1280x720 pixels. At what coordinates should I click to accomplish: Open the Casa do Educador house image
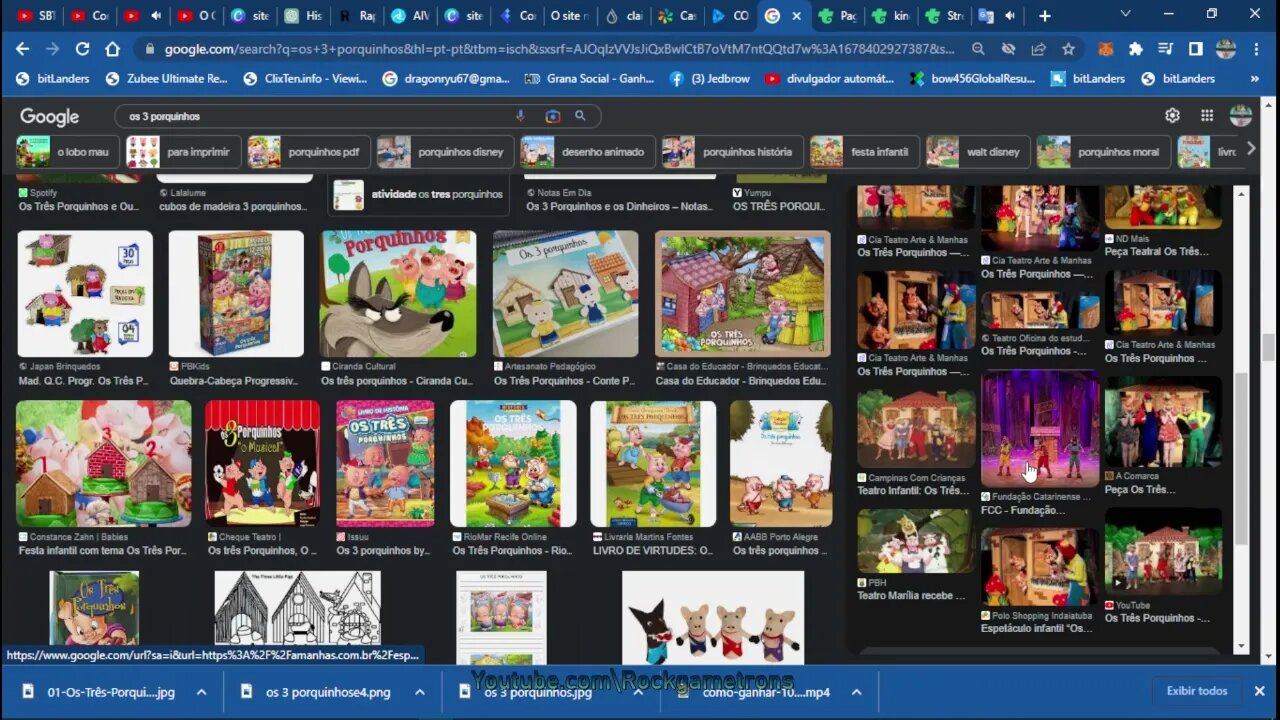742,294
